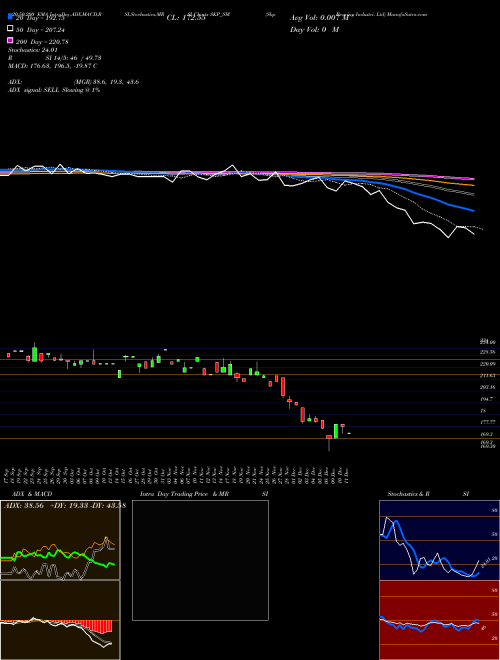The height and width of the screenshot is (660, 500).
Task: Open the MunafaSutra.com site label
Action: click(x=407, y=14)
